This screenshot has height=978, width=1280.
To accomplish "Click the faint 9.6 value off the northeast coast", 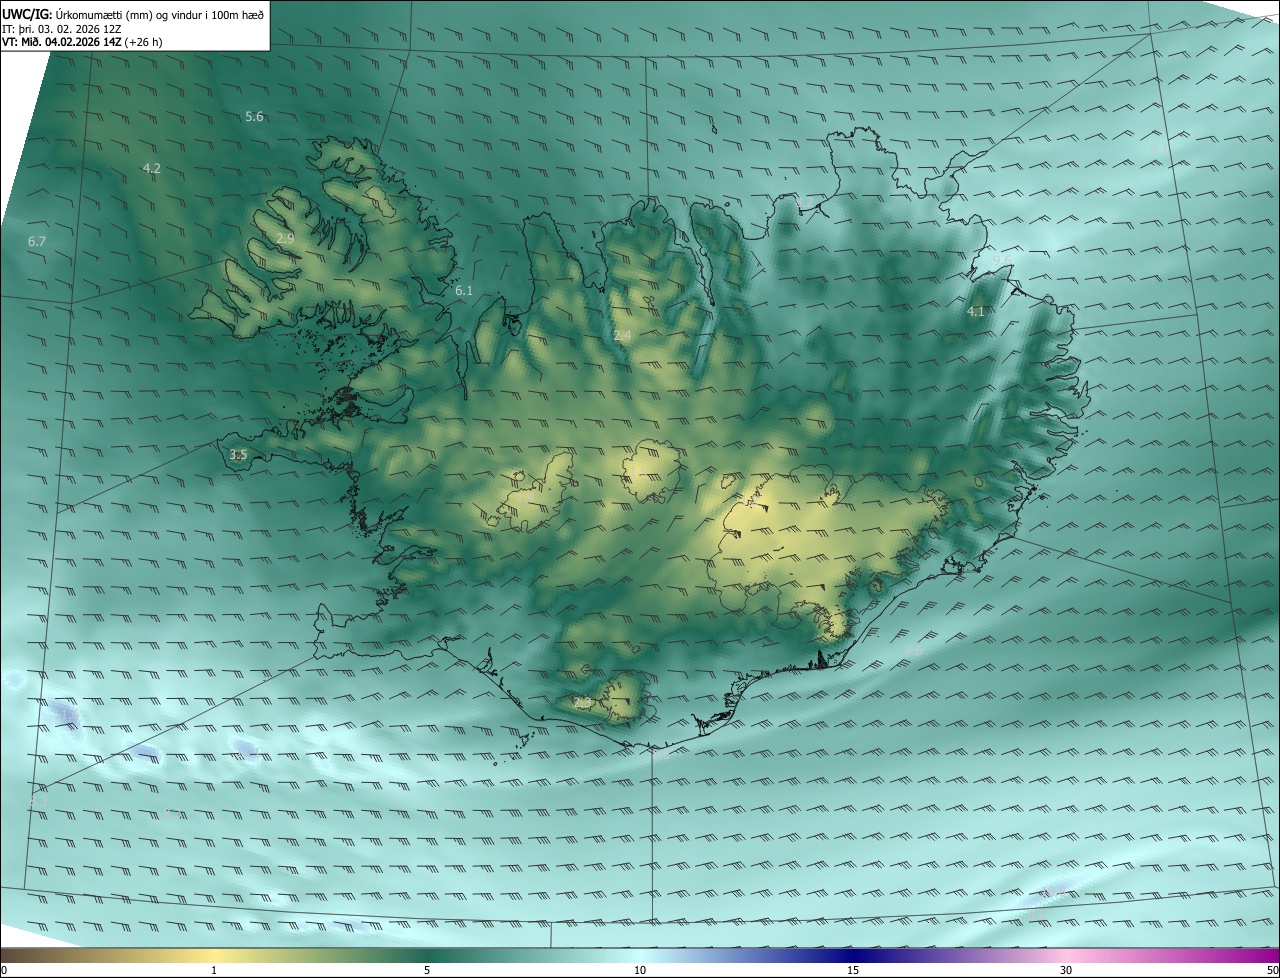I will pos(1003,260).
